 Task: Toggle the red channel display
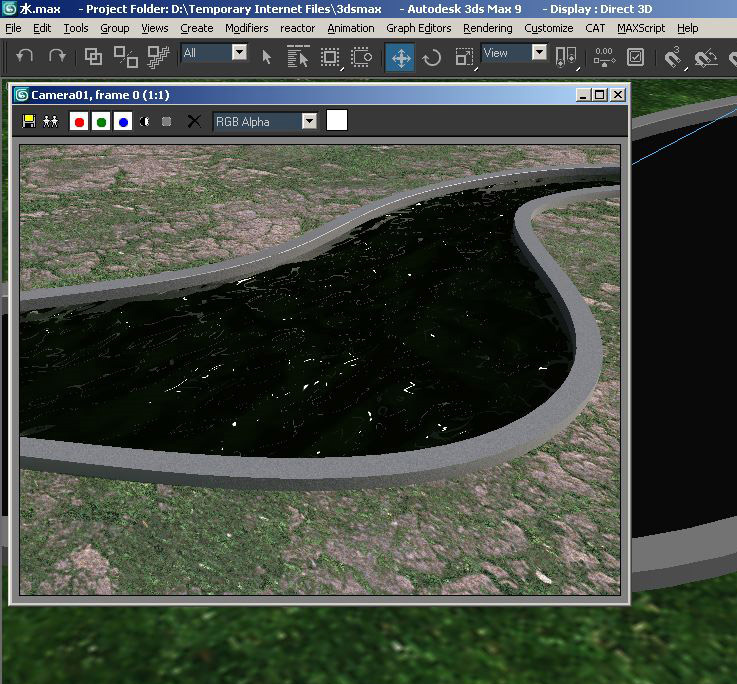[79, 122]
